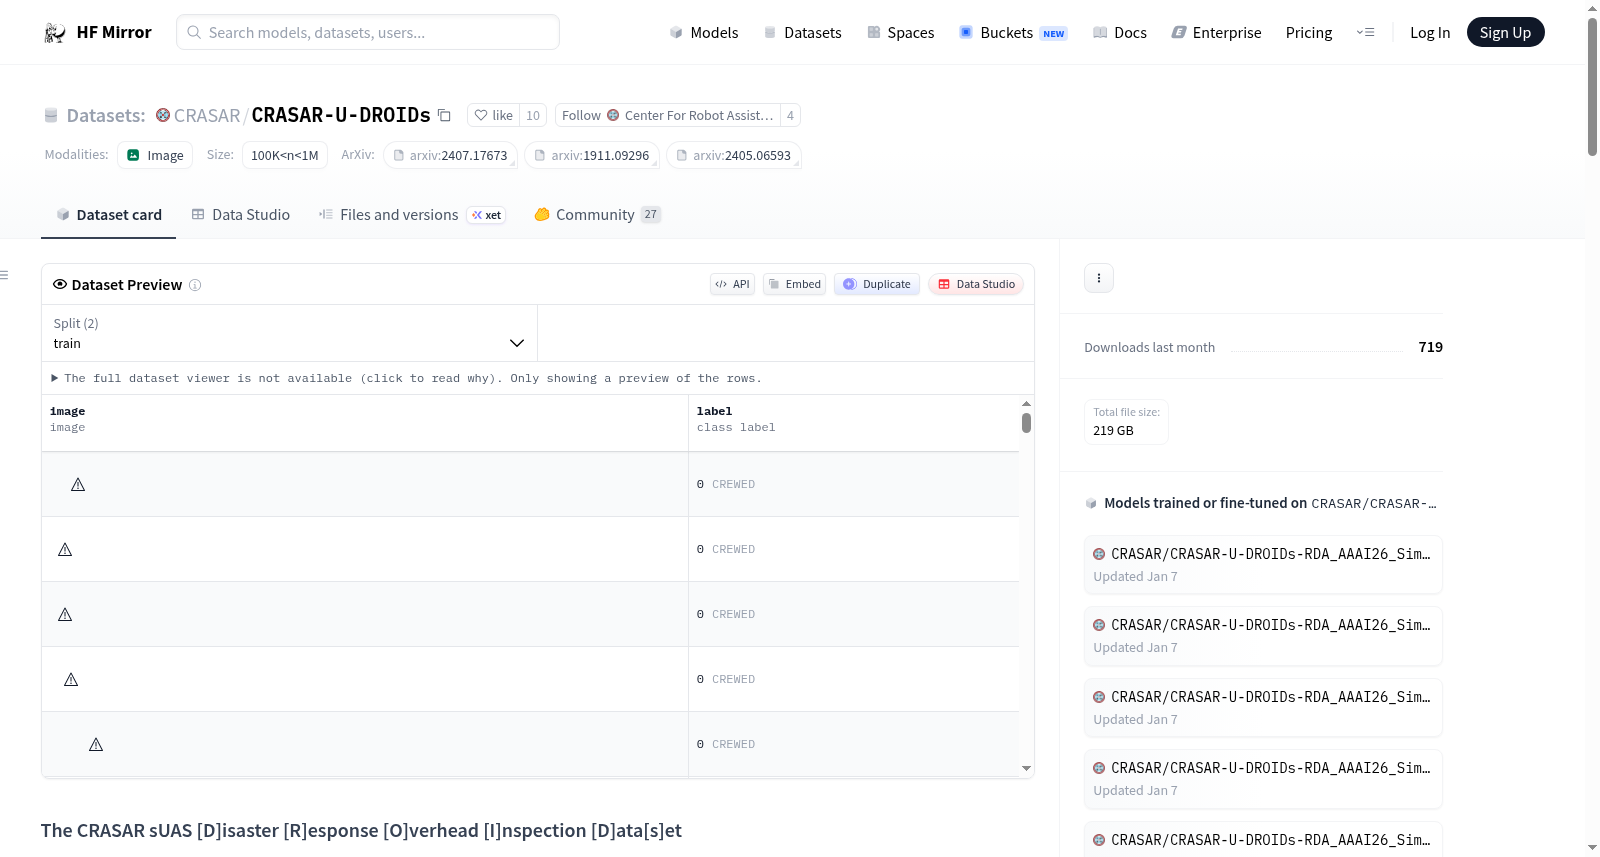Click the page vertical scrollbar thumb

[x=1592, y=87]
